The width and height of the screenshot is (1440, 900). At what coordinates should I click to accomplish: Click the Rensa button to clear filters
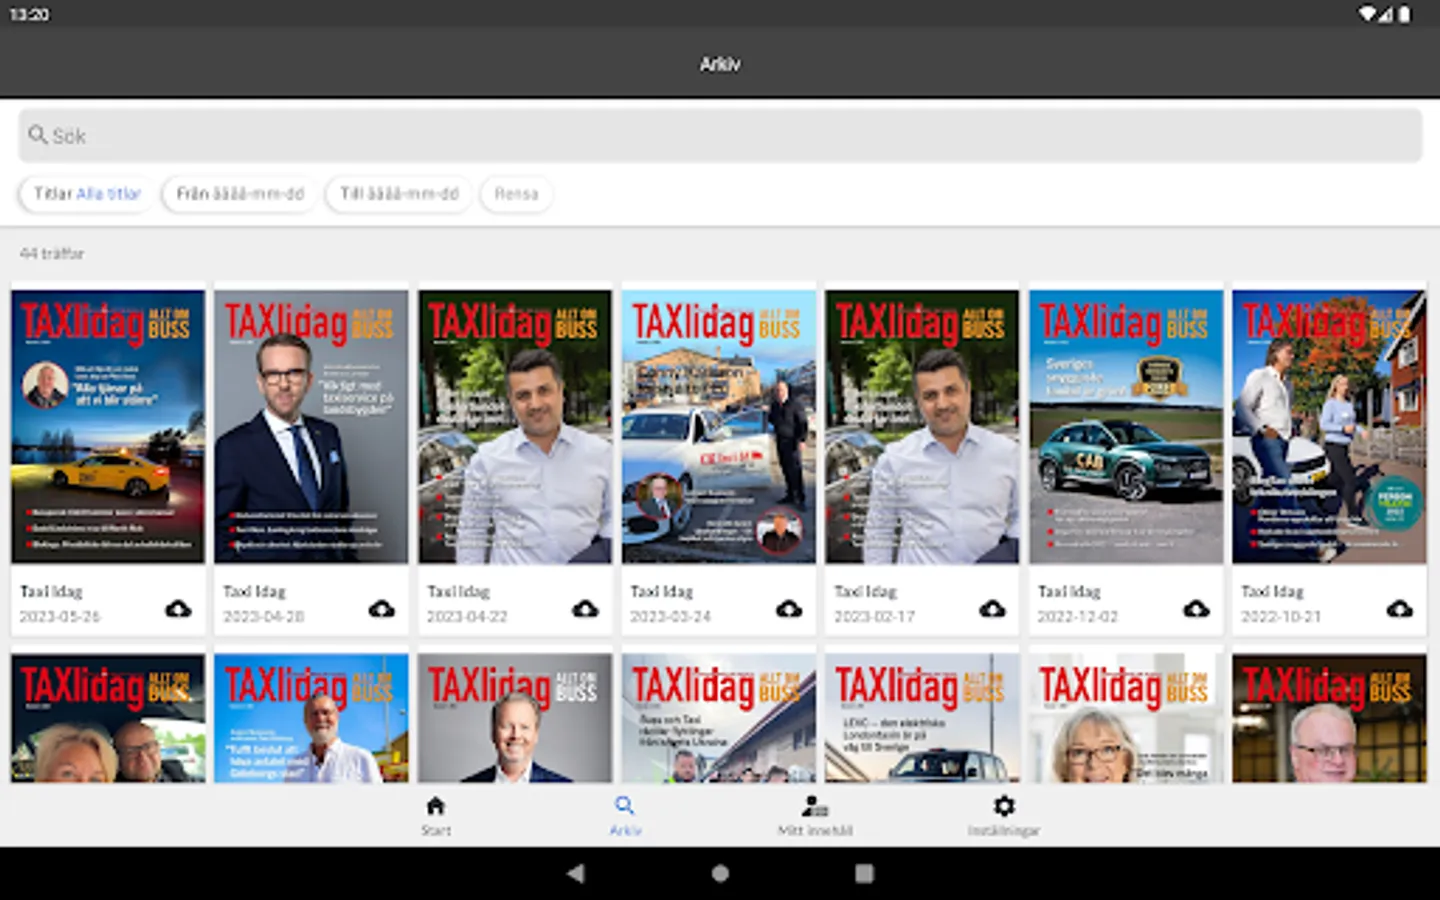516,194
